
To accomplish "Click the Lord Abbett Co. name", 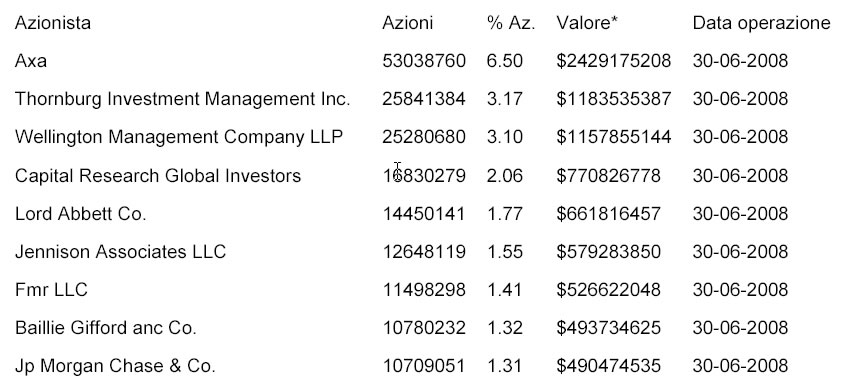I will click(x=80, y=214).
